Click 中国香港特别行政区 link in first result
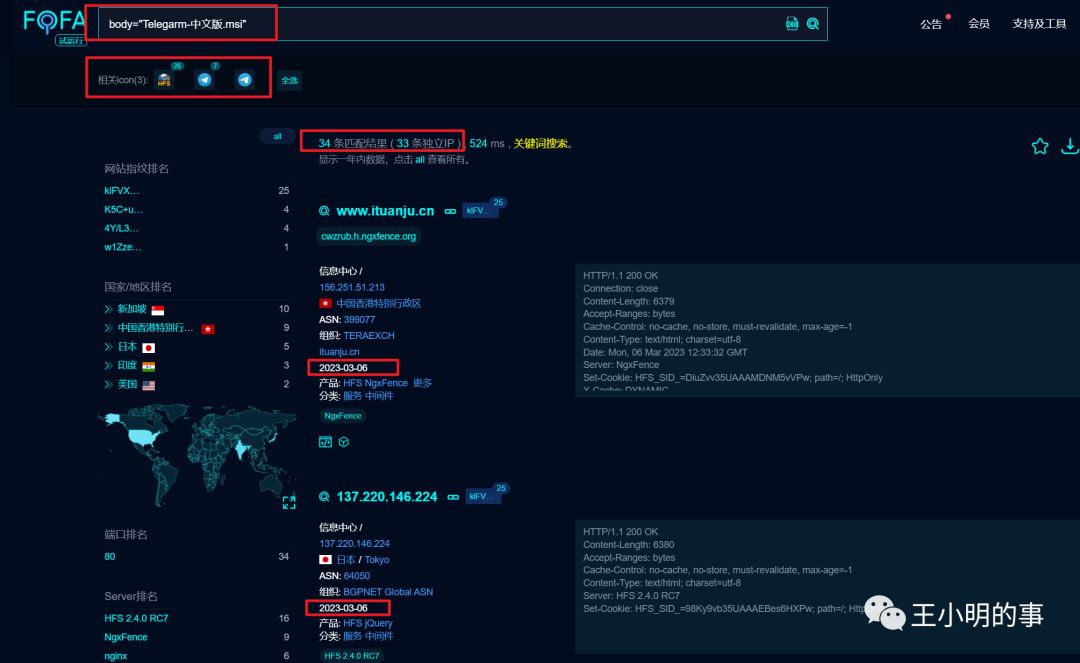 (378, 304)
